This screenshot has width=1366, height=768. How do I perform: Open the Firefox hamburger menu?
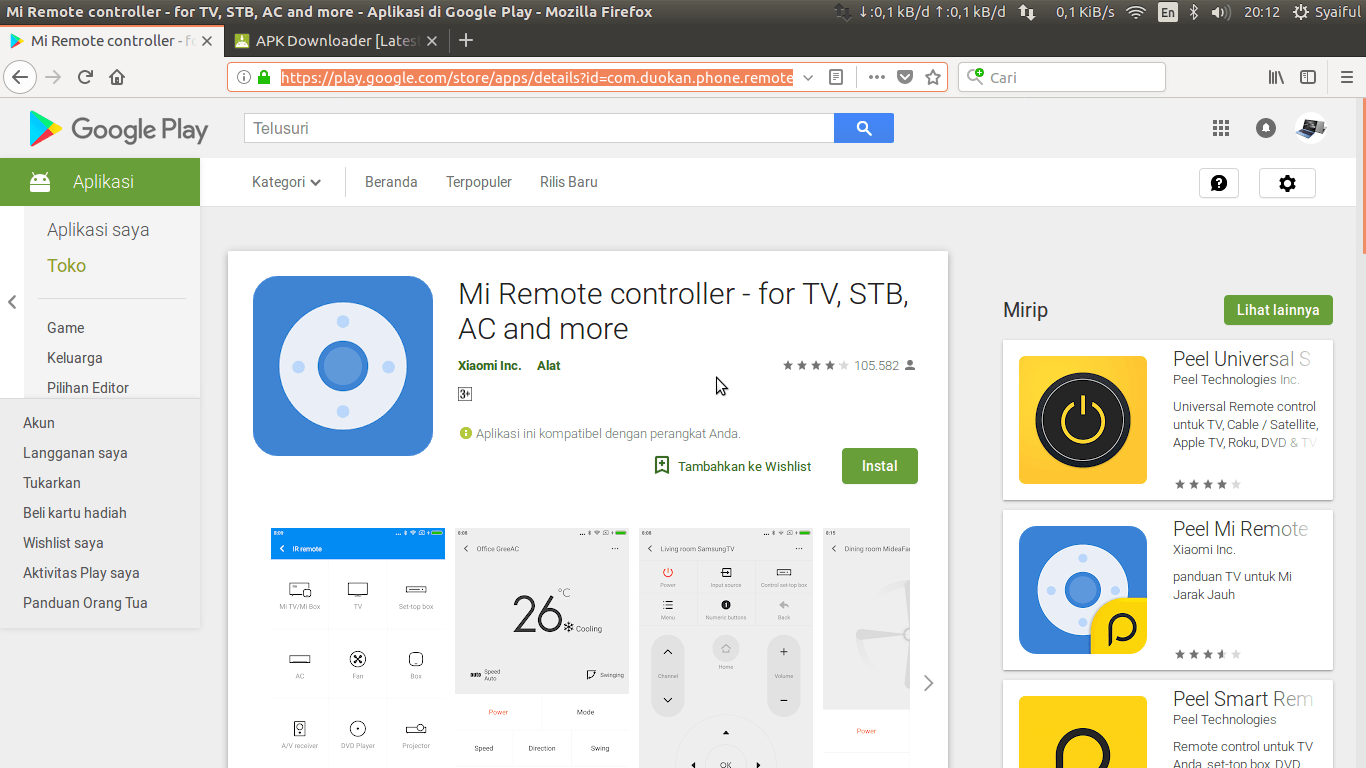tap(1347, 77)
